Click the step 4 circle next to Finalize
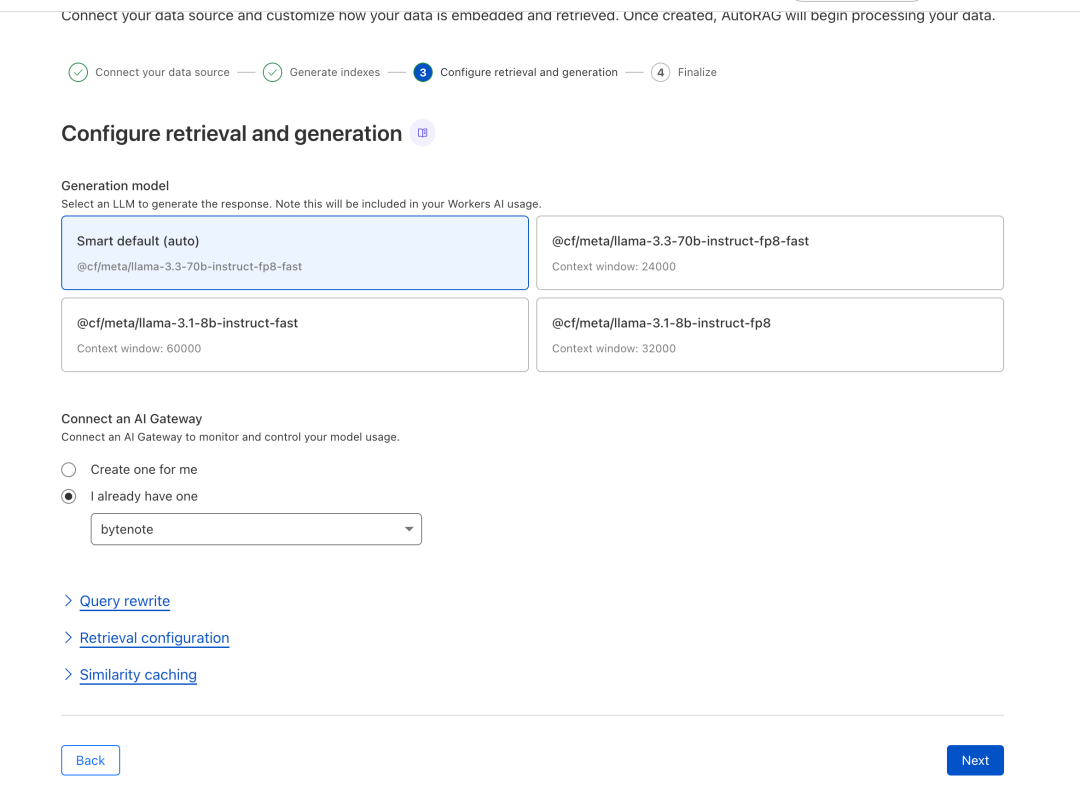The width and height of the screenshot is (1080, 793). [661, 72]
